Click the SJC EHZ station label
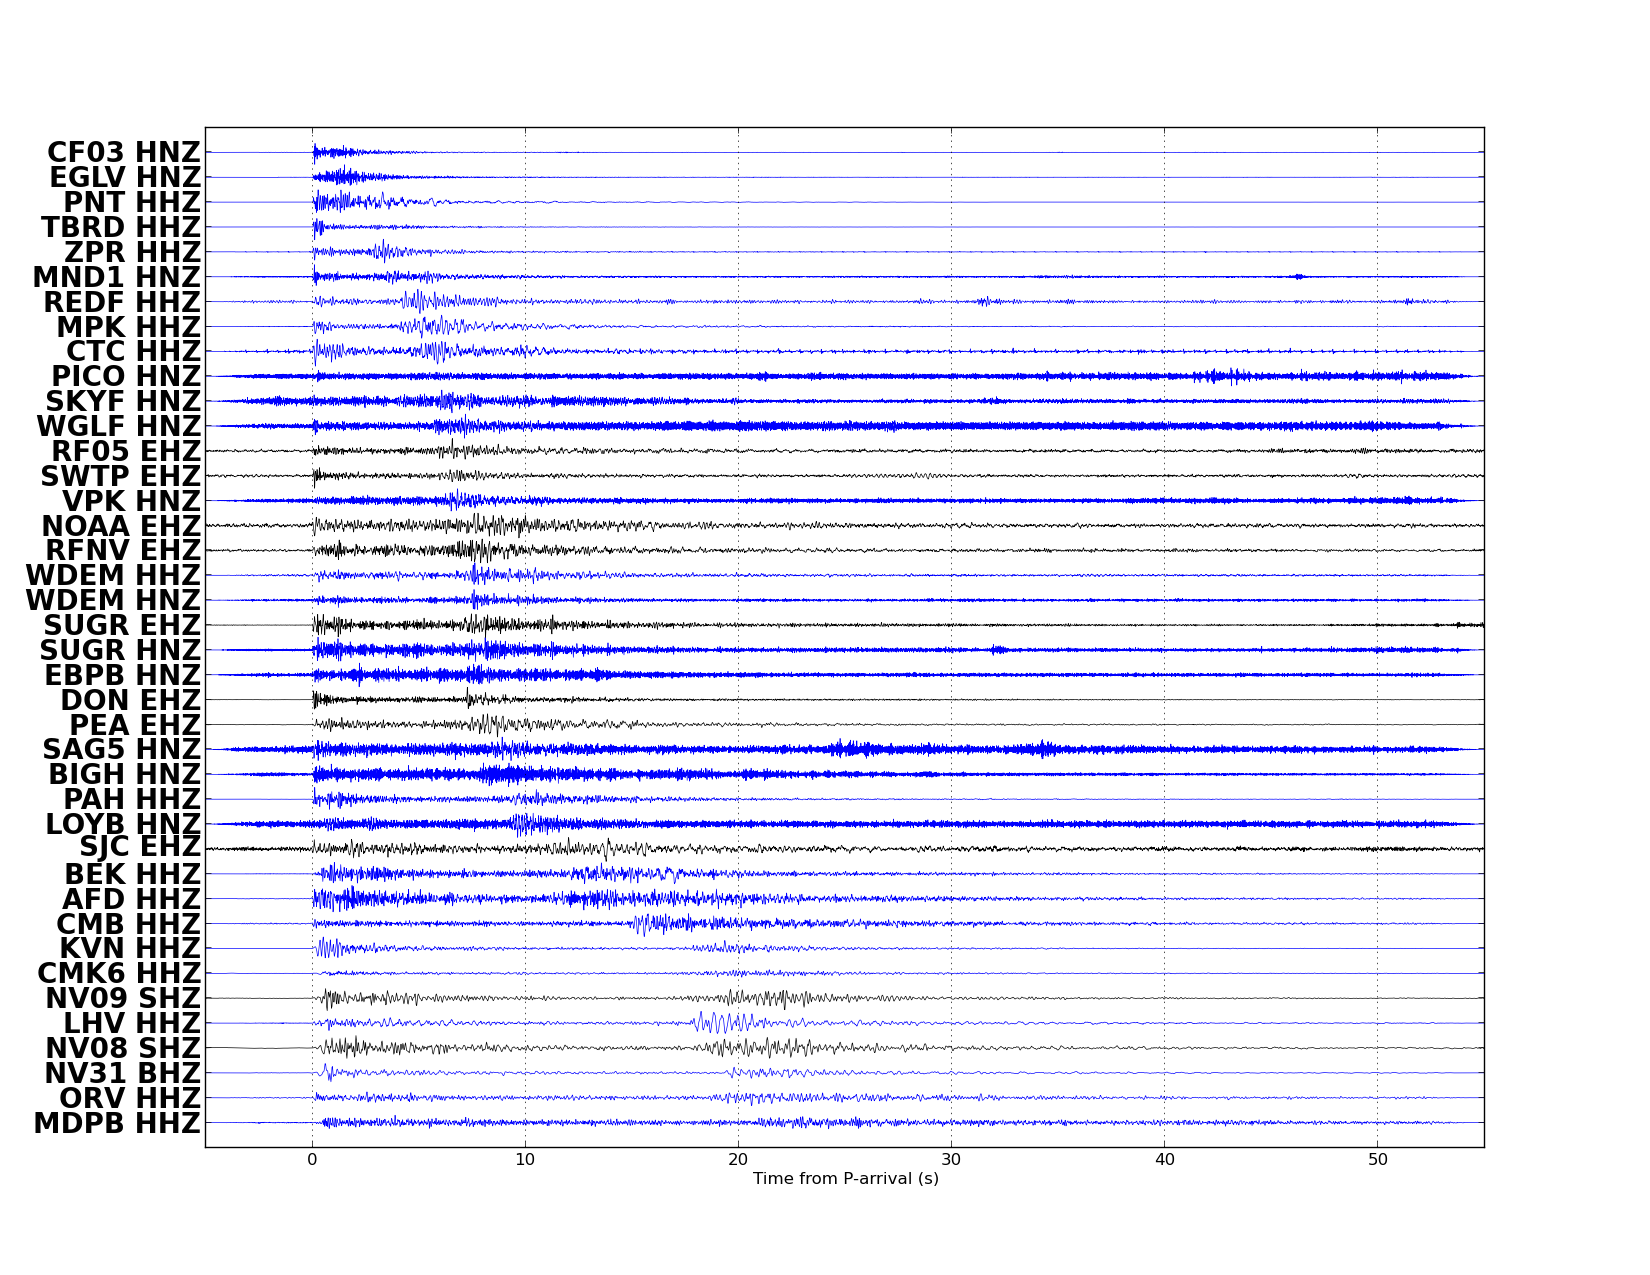Image resolution: width=1650 pixels, height=1275 pixels. (140, 849)
